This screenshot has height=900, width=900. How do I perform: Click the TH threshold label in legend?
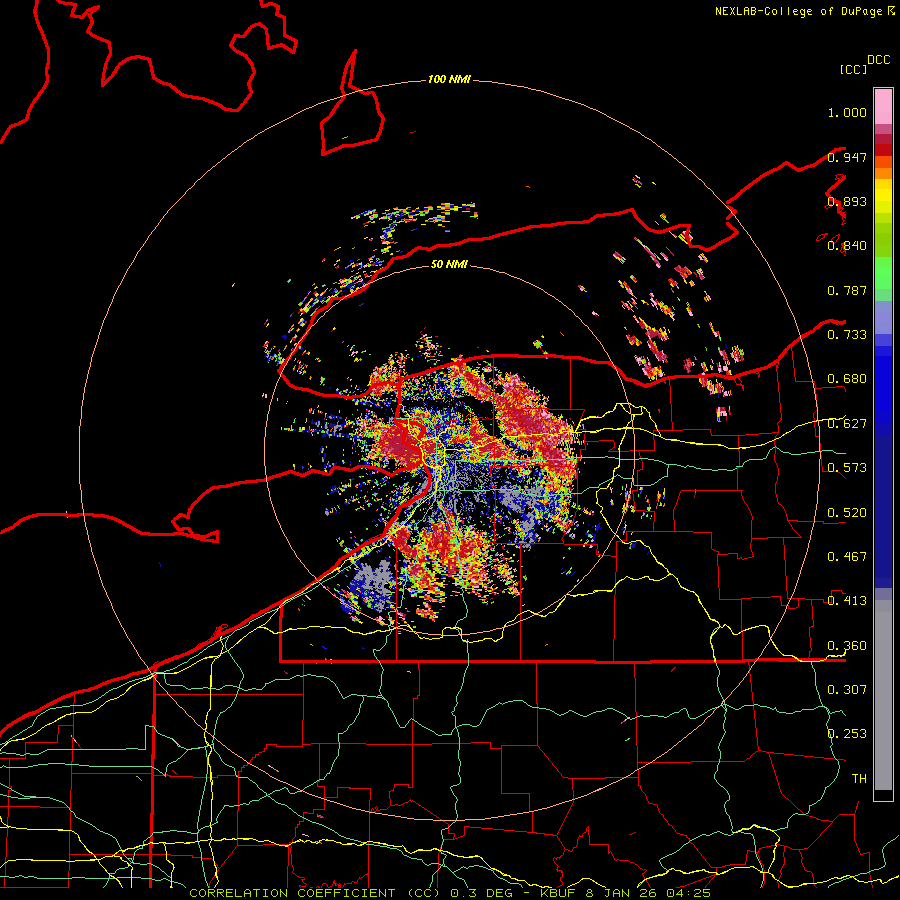[859, 779]
